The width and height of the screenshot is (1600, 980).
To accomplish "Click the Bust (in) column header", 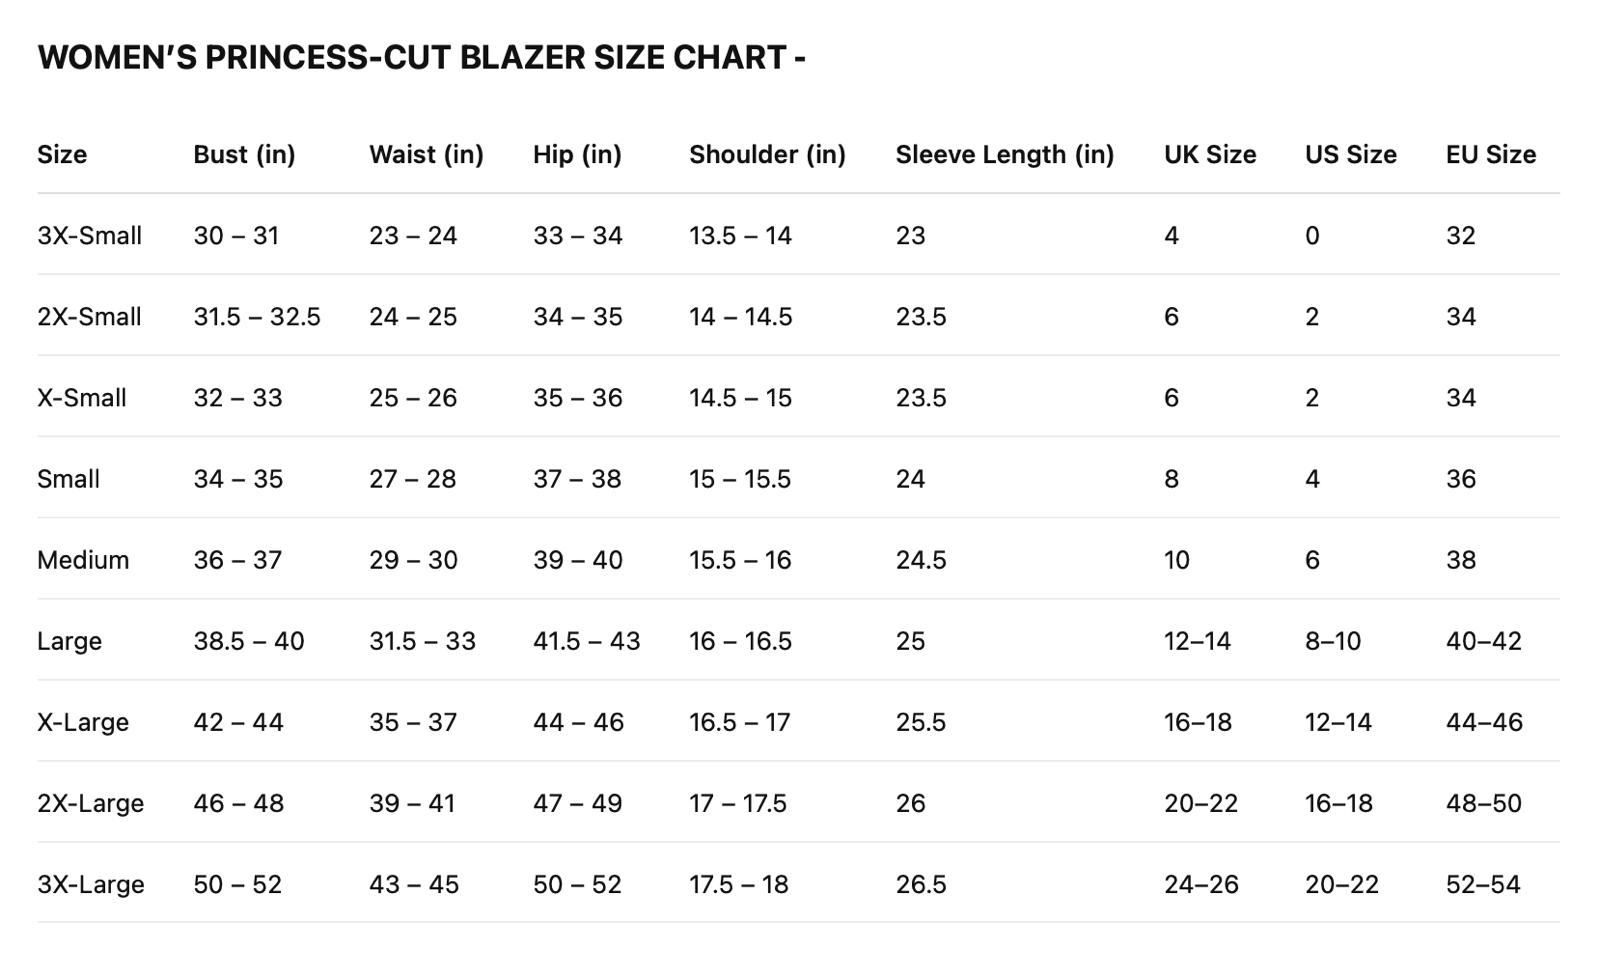I will point(244,155).
